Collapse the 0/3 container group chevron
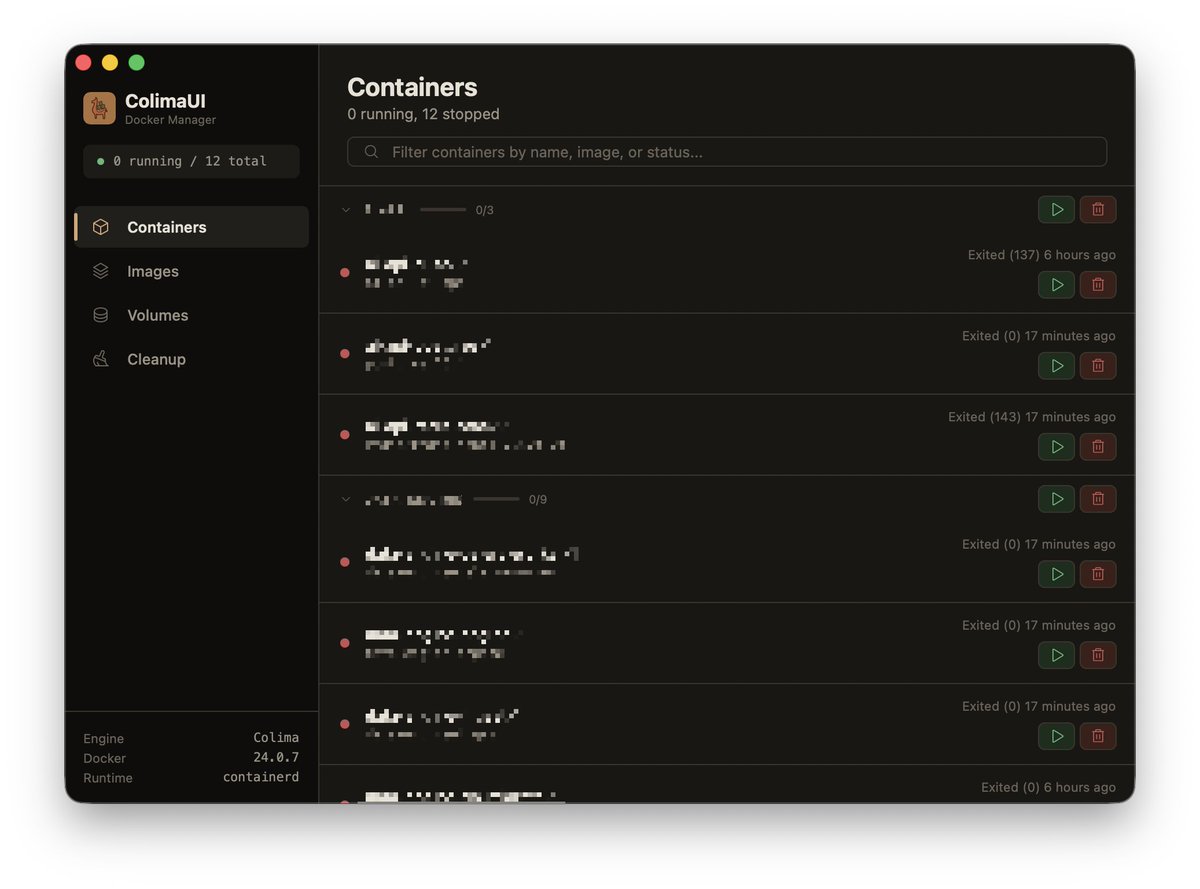 (346, 210)
